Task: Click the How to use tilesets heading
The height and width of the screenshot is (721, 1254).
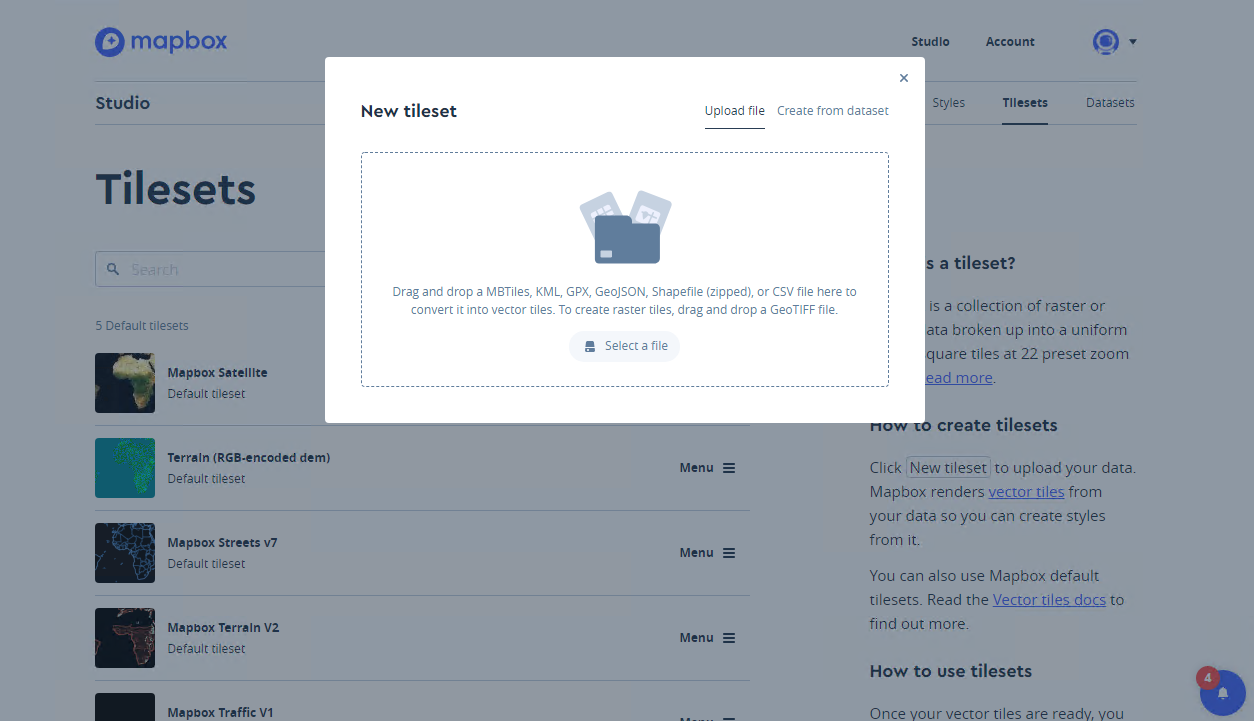Action: tap(951, 671)
